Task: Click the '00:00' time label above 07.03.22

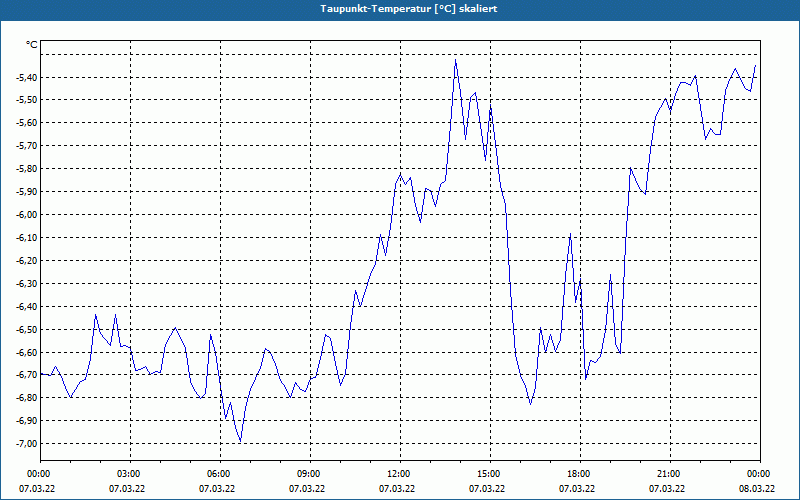Action: tap(37, 474)
